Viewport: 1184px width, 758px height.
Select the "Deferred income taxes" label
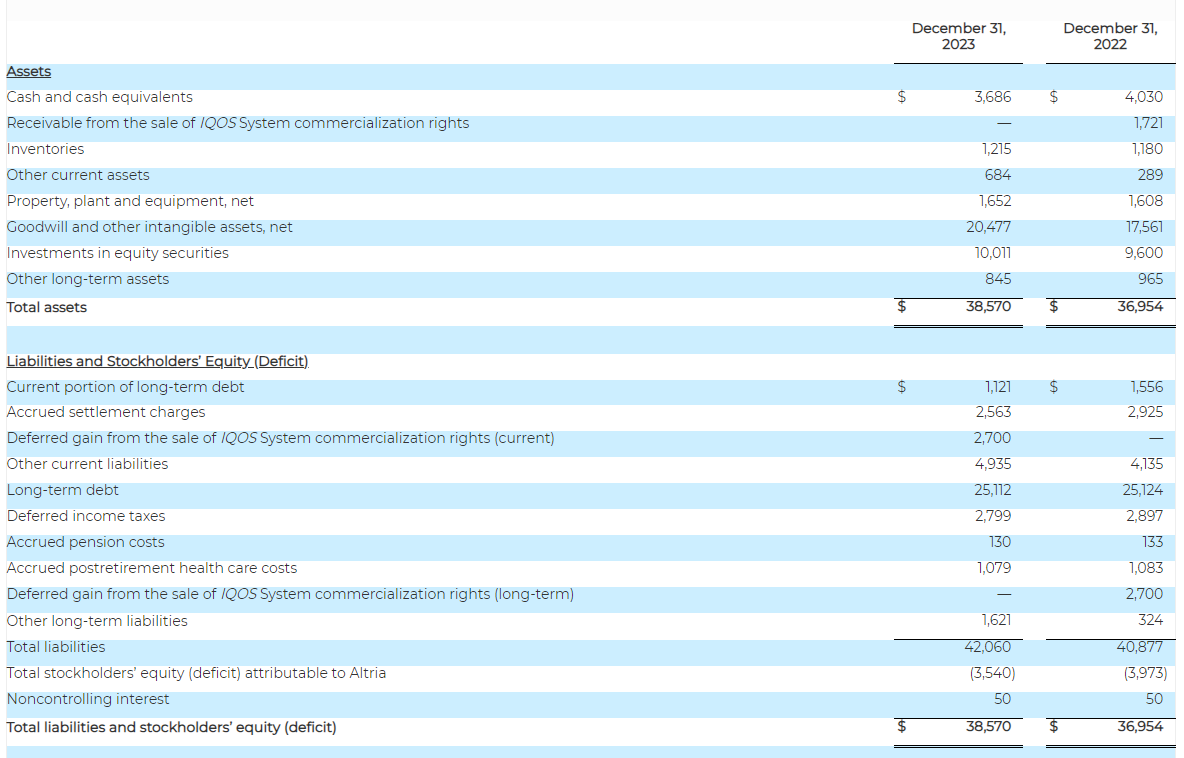85,516
